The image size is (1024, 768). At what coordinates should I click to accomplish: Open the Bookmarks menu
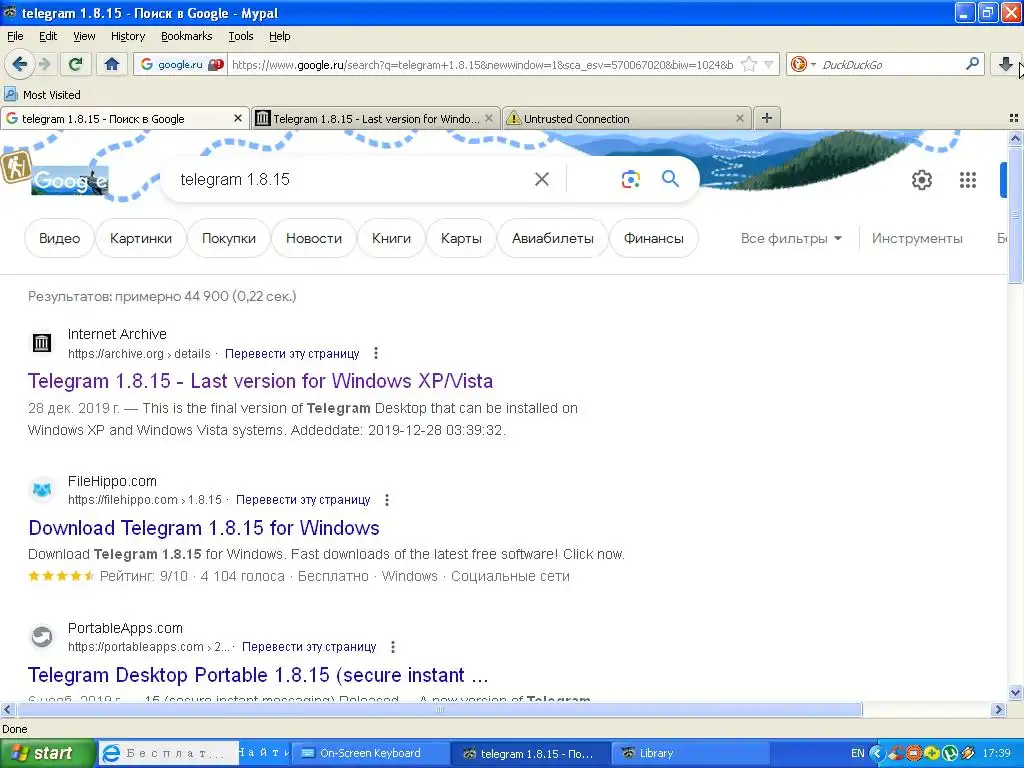coord(186,36)
